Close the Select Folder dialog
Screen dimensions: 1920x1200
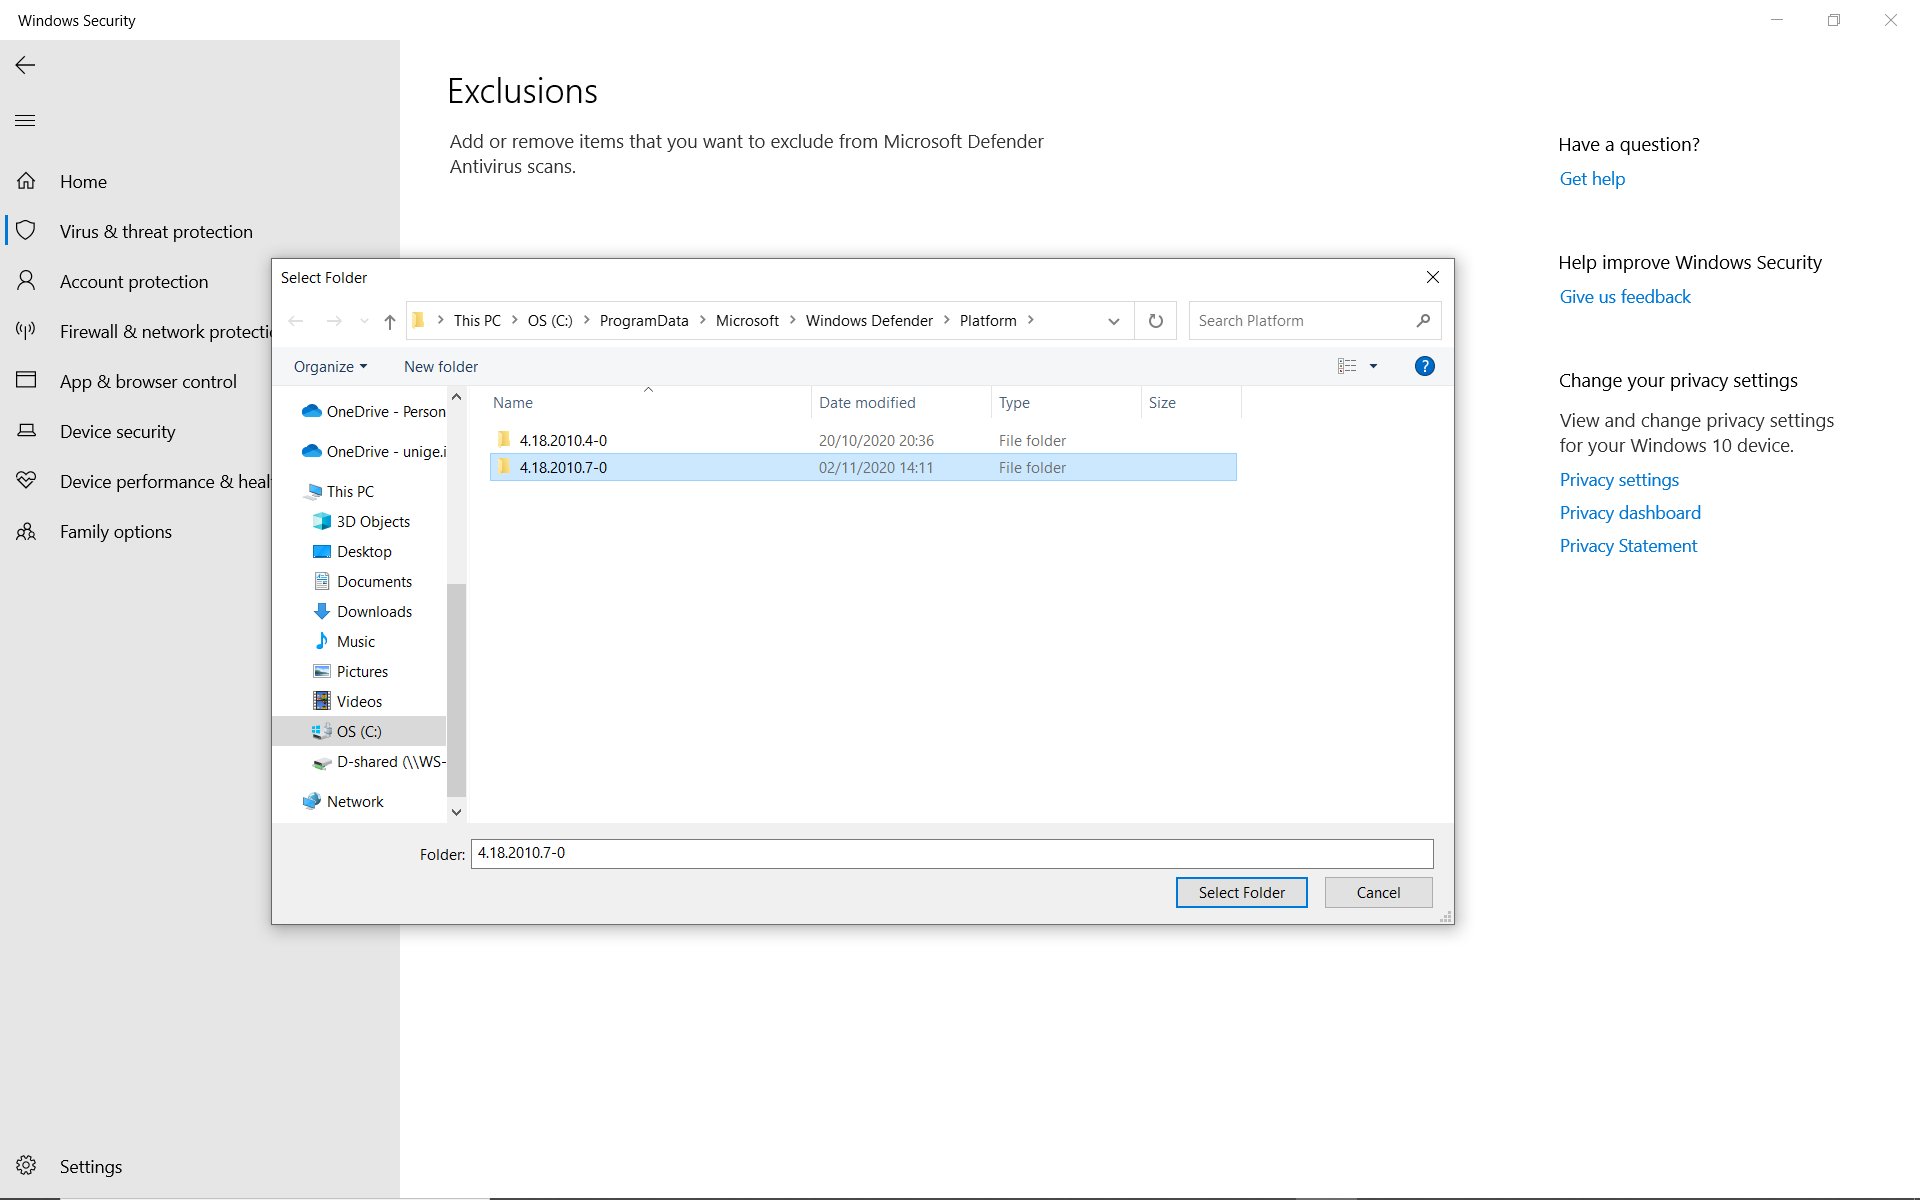pyautogui.click(x=1433, y=277)
